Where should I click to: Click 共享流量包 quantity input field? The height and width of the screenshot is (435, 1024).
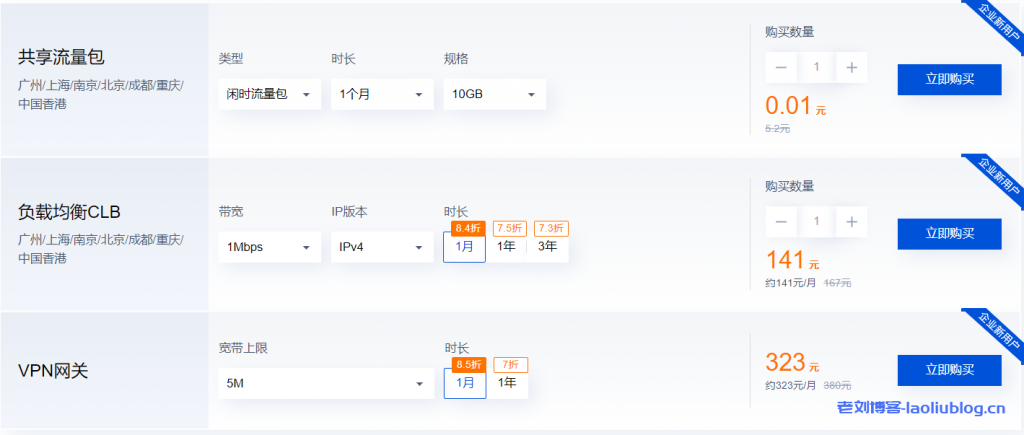pos(816,67)
